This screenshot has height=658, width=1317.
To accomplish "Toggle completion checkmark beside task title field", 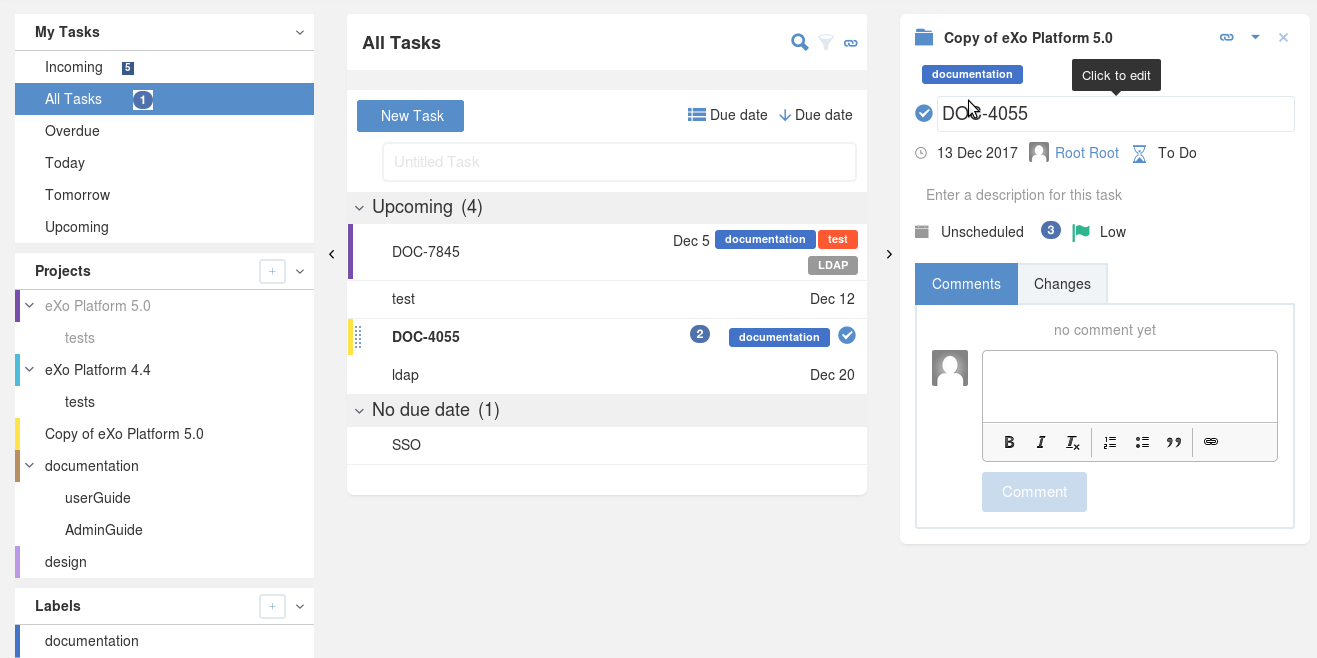I will (924, 113).
